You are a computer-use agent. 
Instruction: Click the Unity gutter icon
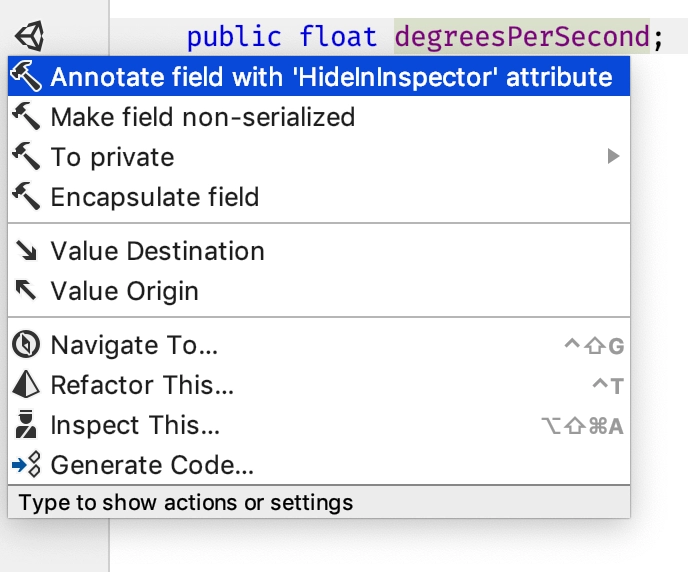(x=30, y=36)
